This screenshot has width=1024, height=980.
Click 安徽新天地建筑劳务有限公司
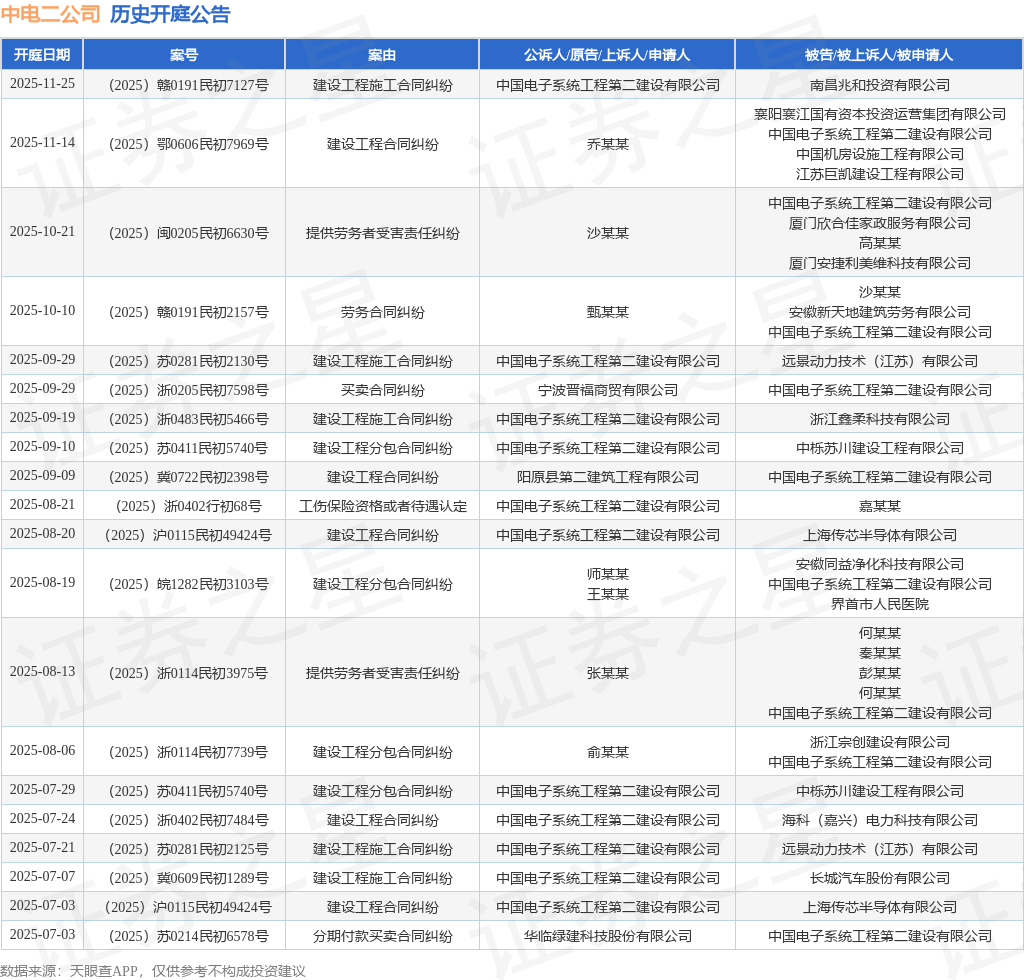click(880, 312)
